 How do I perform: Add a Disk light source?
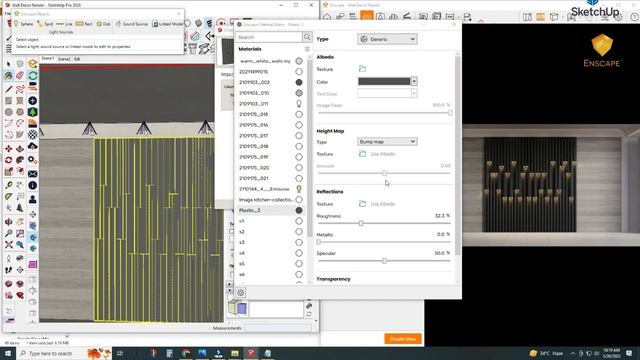[103, 24]
